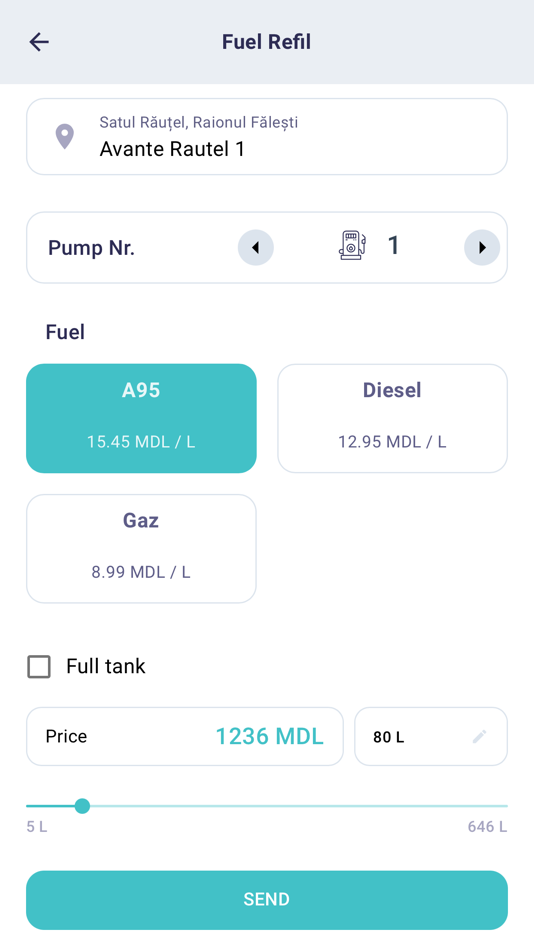
Task: Click the SEND button
Action: [267, 900]
